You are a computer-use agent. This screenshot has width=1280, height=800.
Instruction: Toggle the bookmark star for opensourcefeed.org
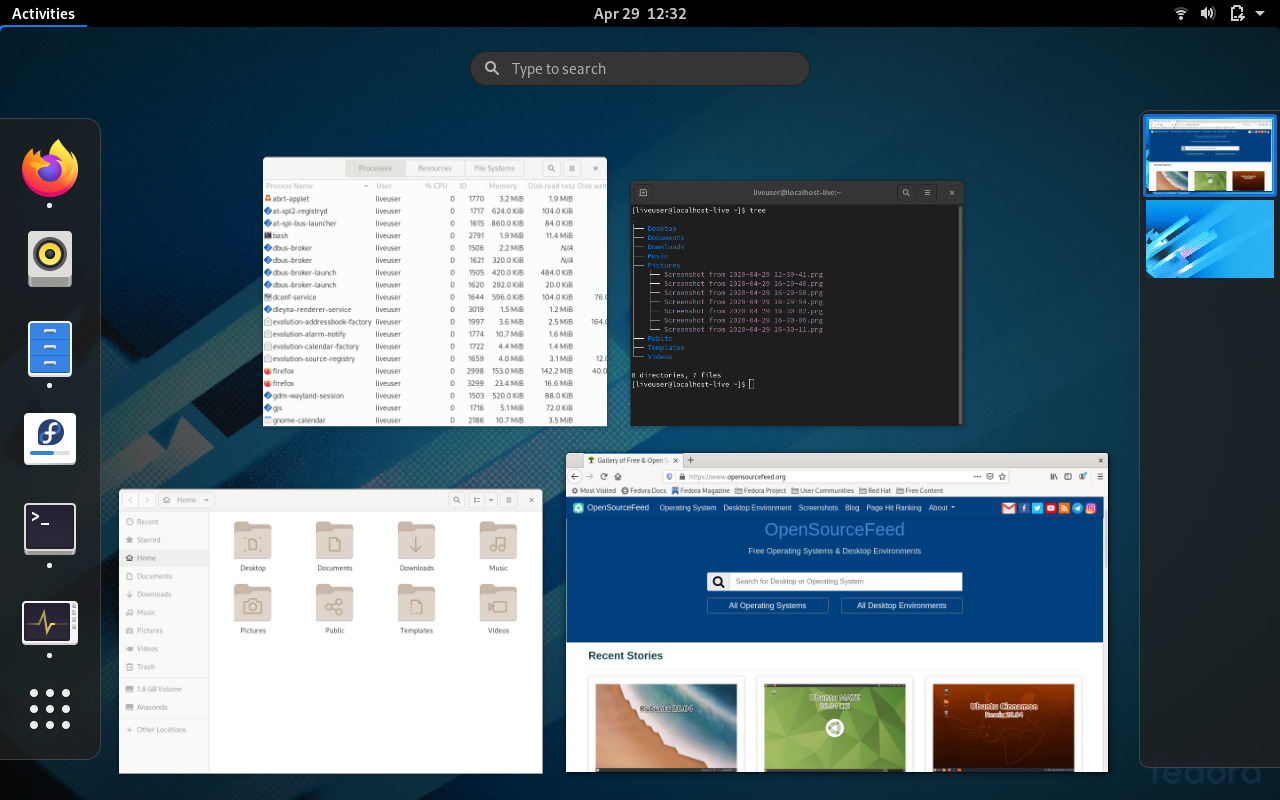[1002, 476]
